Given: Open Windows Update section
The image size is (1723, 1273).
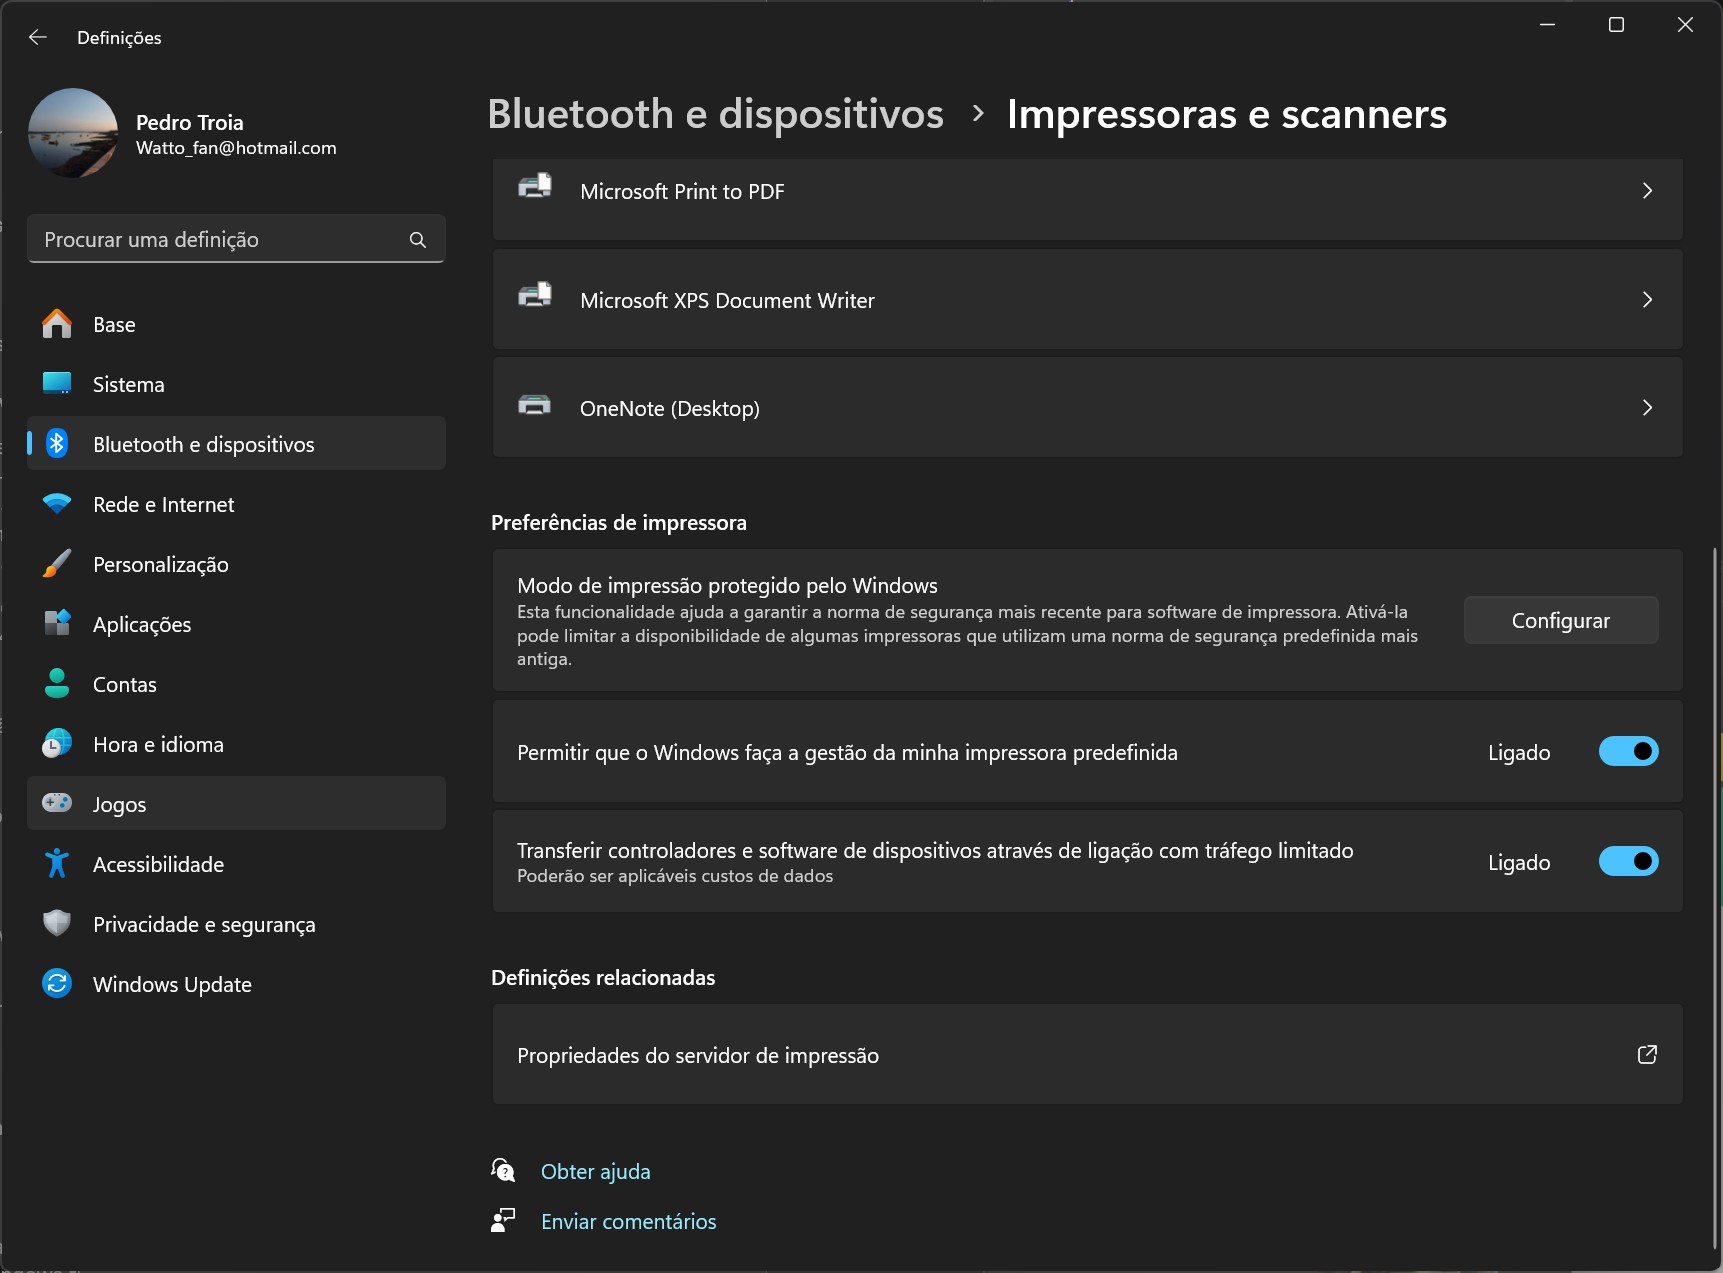Looking at the screenshot, I should (x=236, y=984).
